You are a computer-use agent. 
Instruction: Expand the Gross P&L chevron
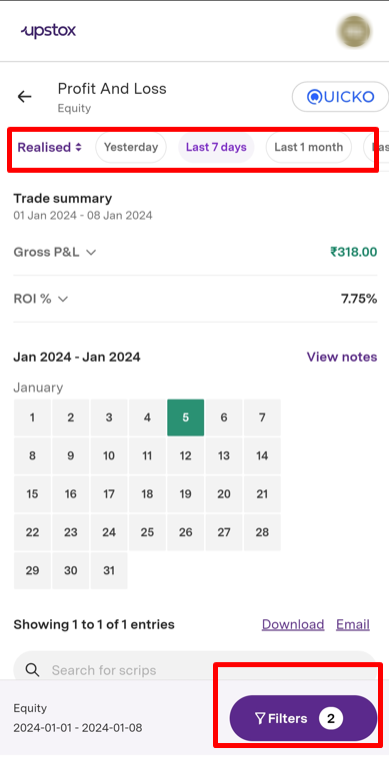[91, 252]
